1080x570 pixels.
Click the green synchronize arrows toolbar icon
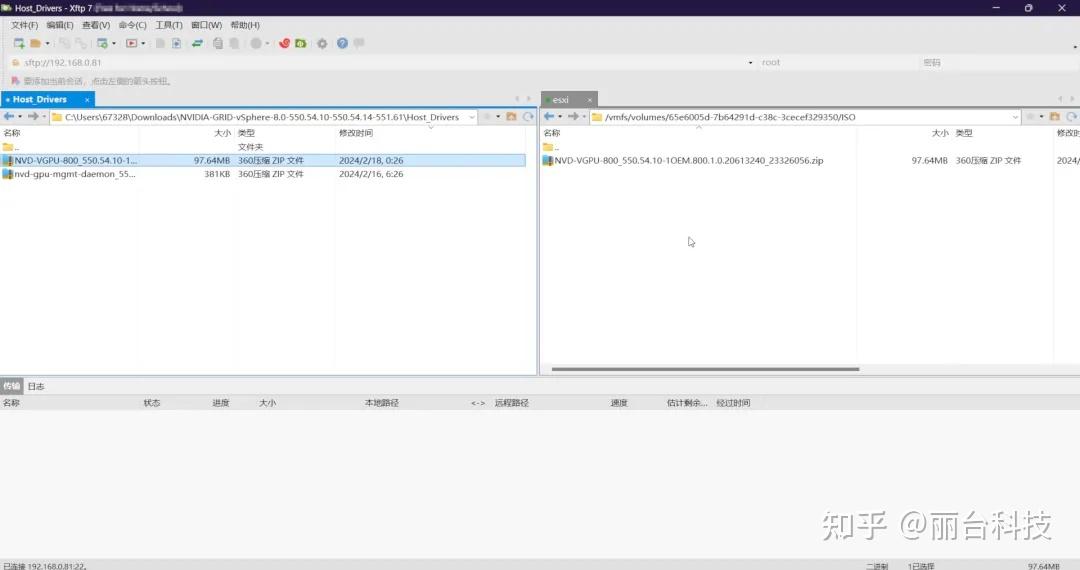pyautogui.click(x=197, y=43)
